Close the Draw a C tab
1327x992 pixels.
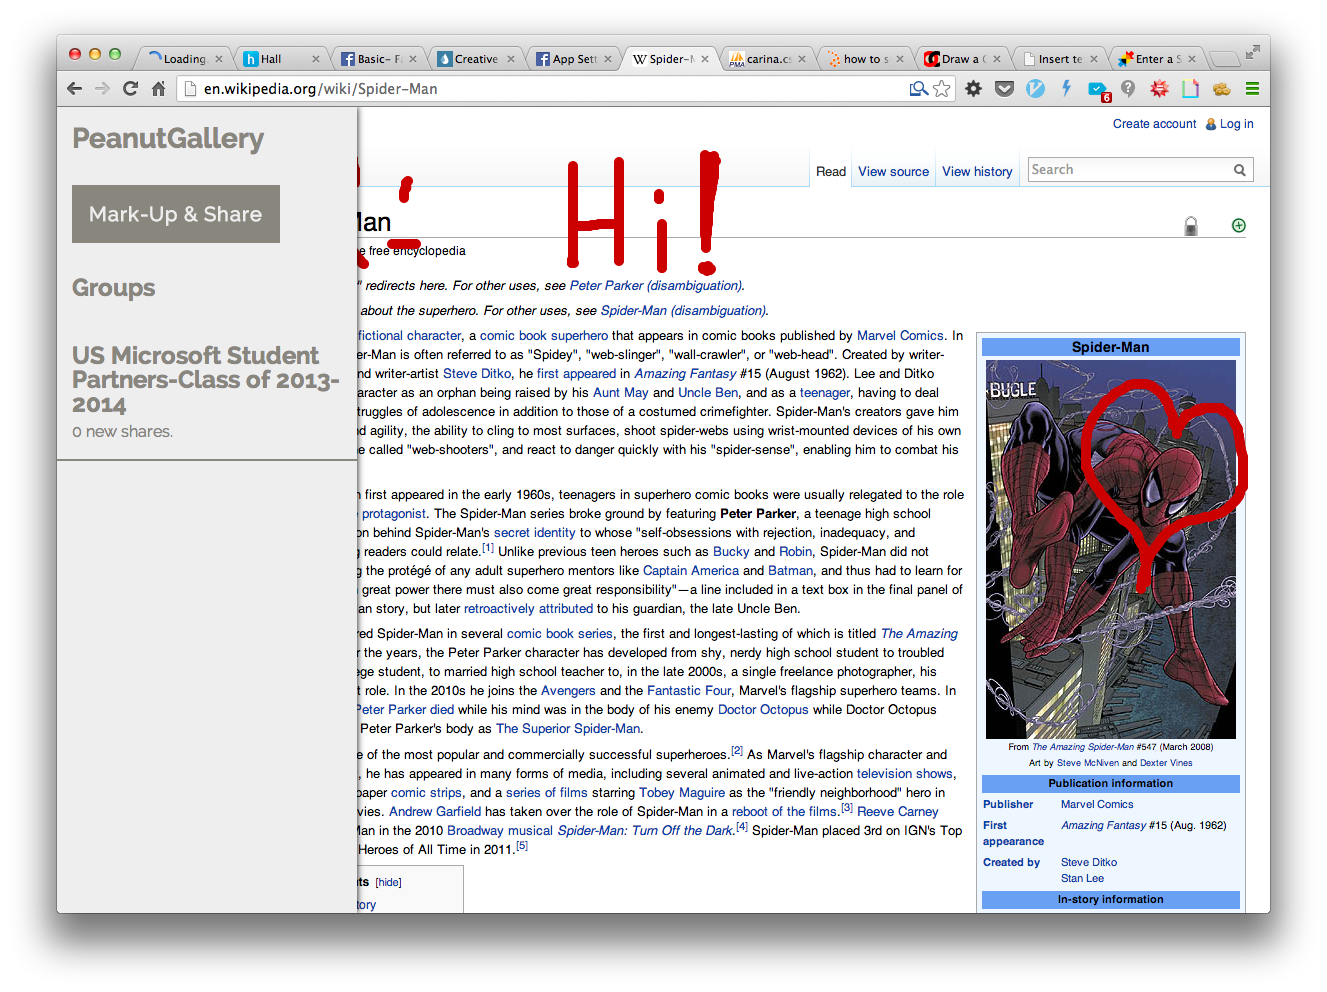tap(997, 59)
